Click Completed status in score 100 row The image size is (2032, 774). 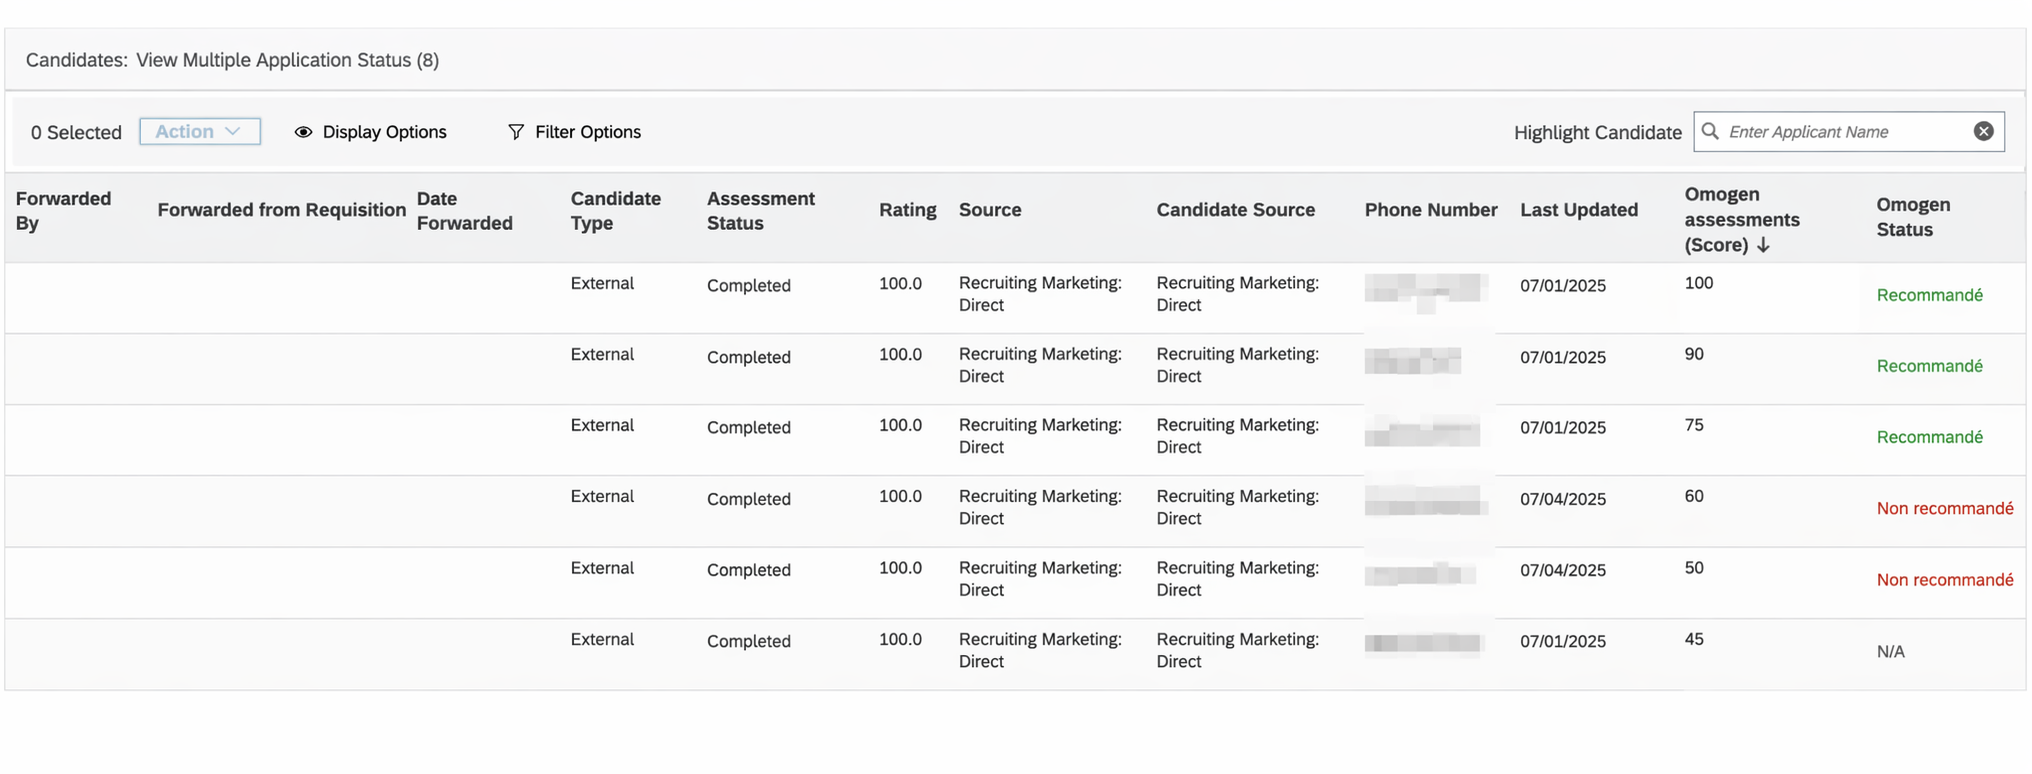[748, 285]
